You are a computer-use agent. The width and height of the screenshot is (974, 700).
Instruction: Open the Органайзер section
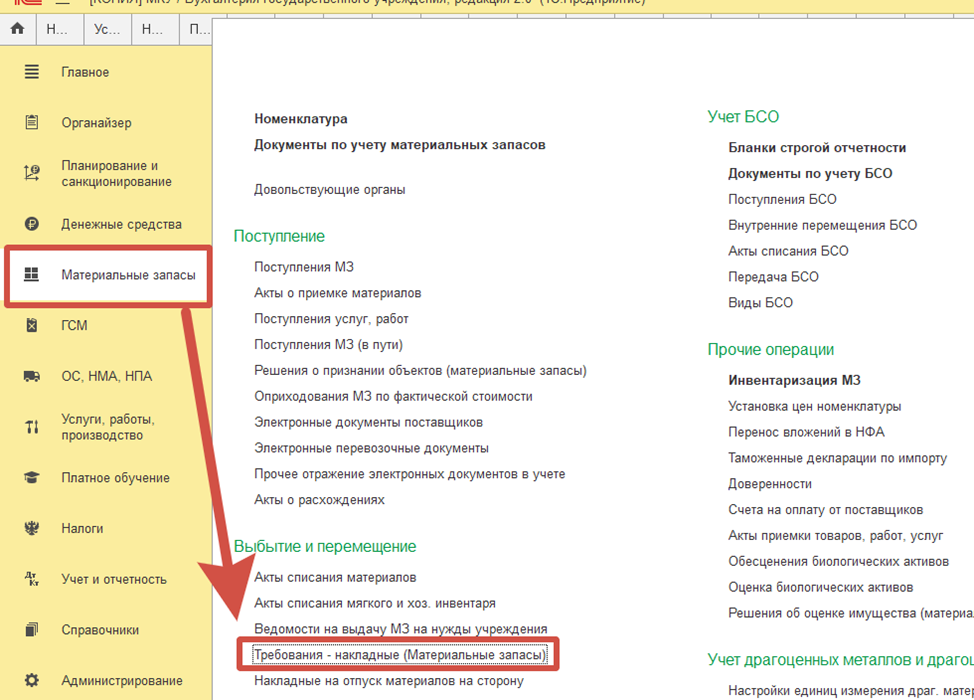tap(96, 123)
